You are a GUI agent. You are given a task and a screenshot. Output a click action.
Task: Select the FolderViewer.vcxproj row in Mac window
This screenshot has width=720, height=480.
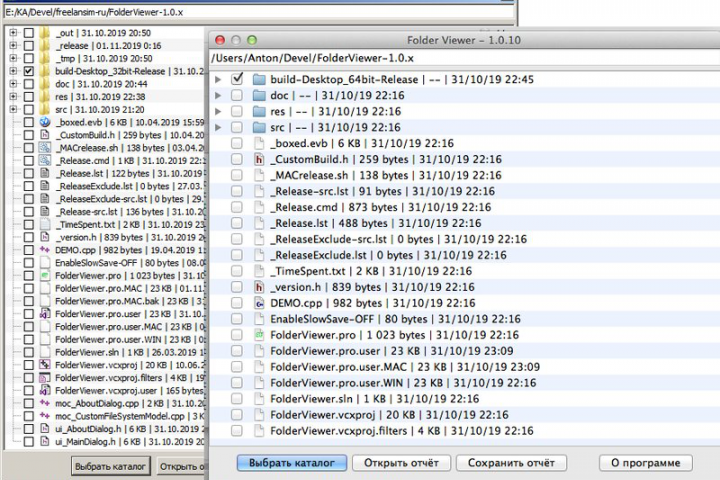pos(465,415)
